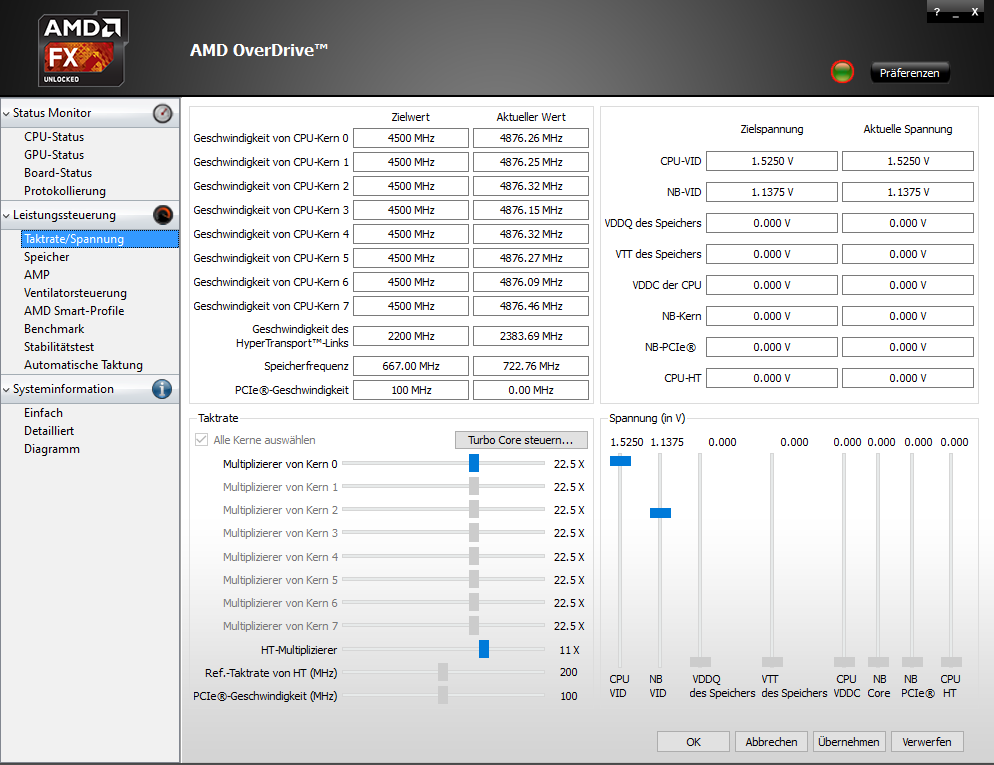Click Speicherfrequenz Zielwert field 667.00 MHz
Viewport: 994px width, 765px height.
411,366
